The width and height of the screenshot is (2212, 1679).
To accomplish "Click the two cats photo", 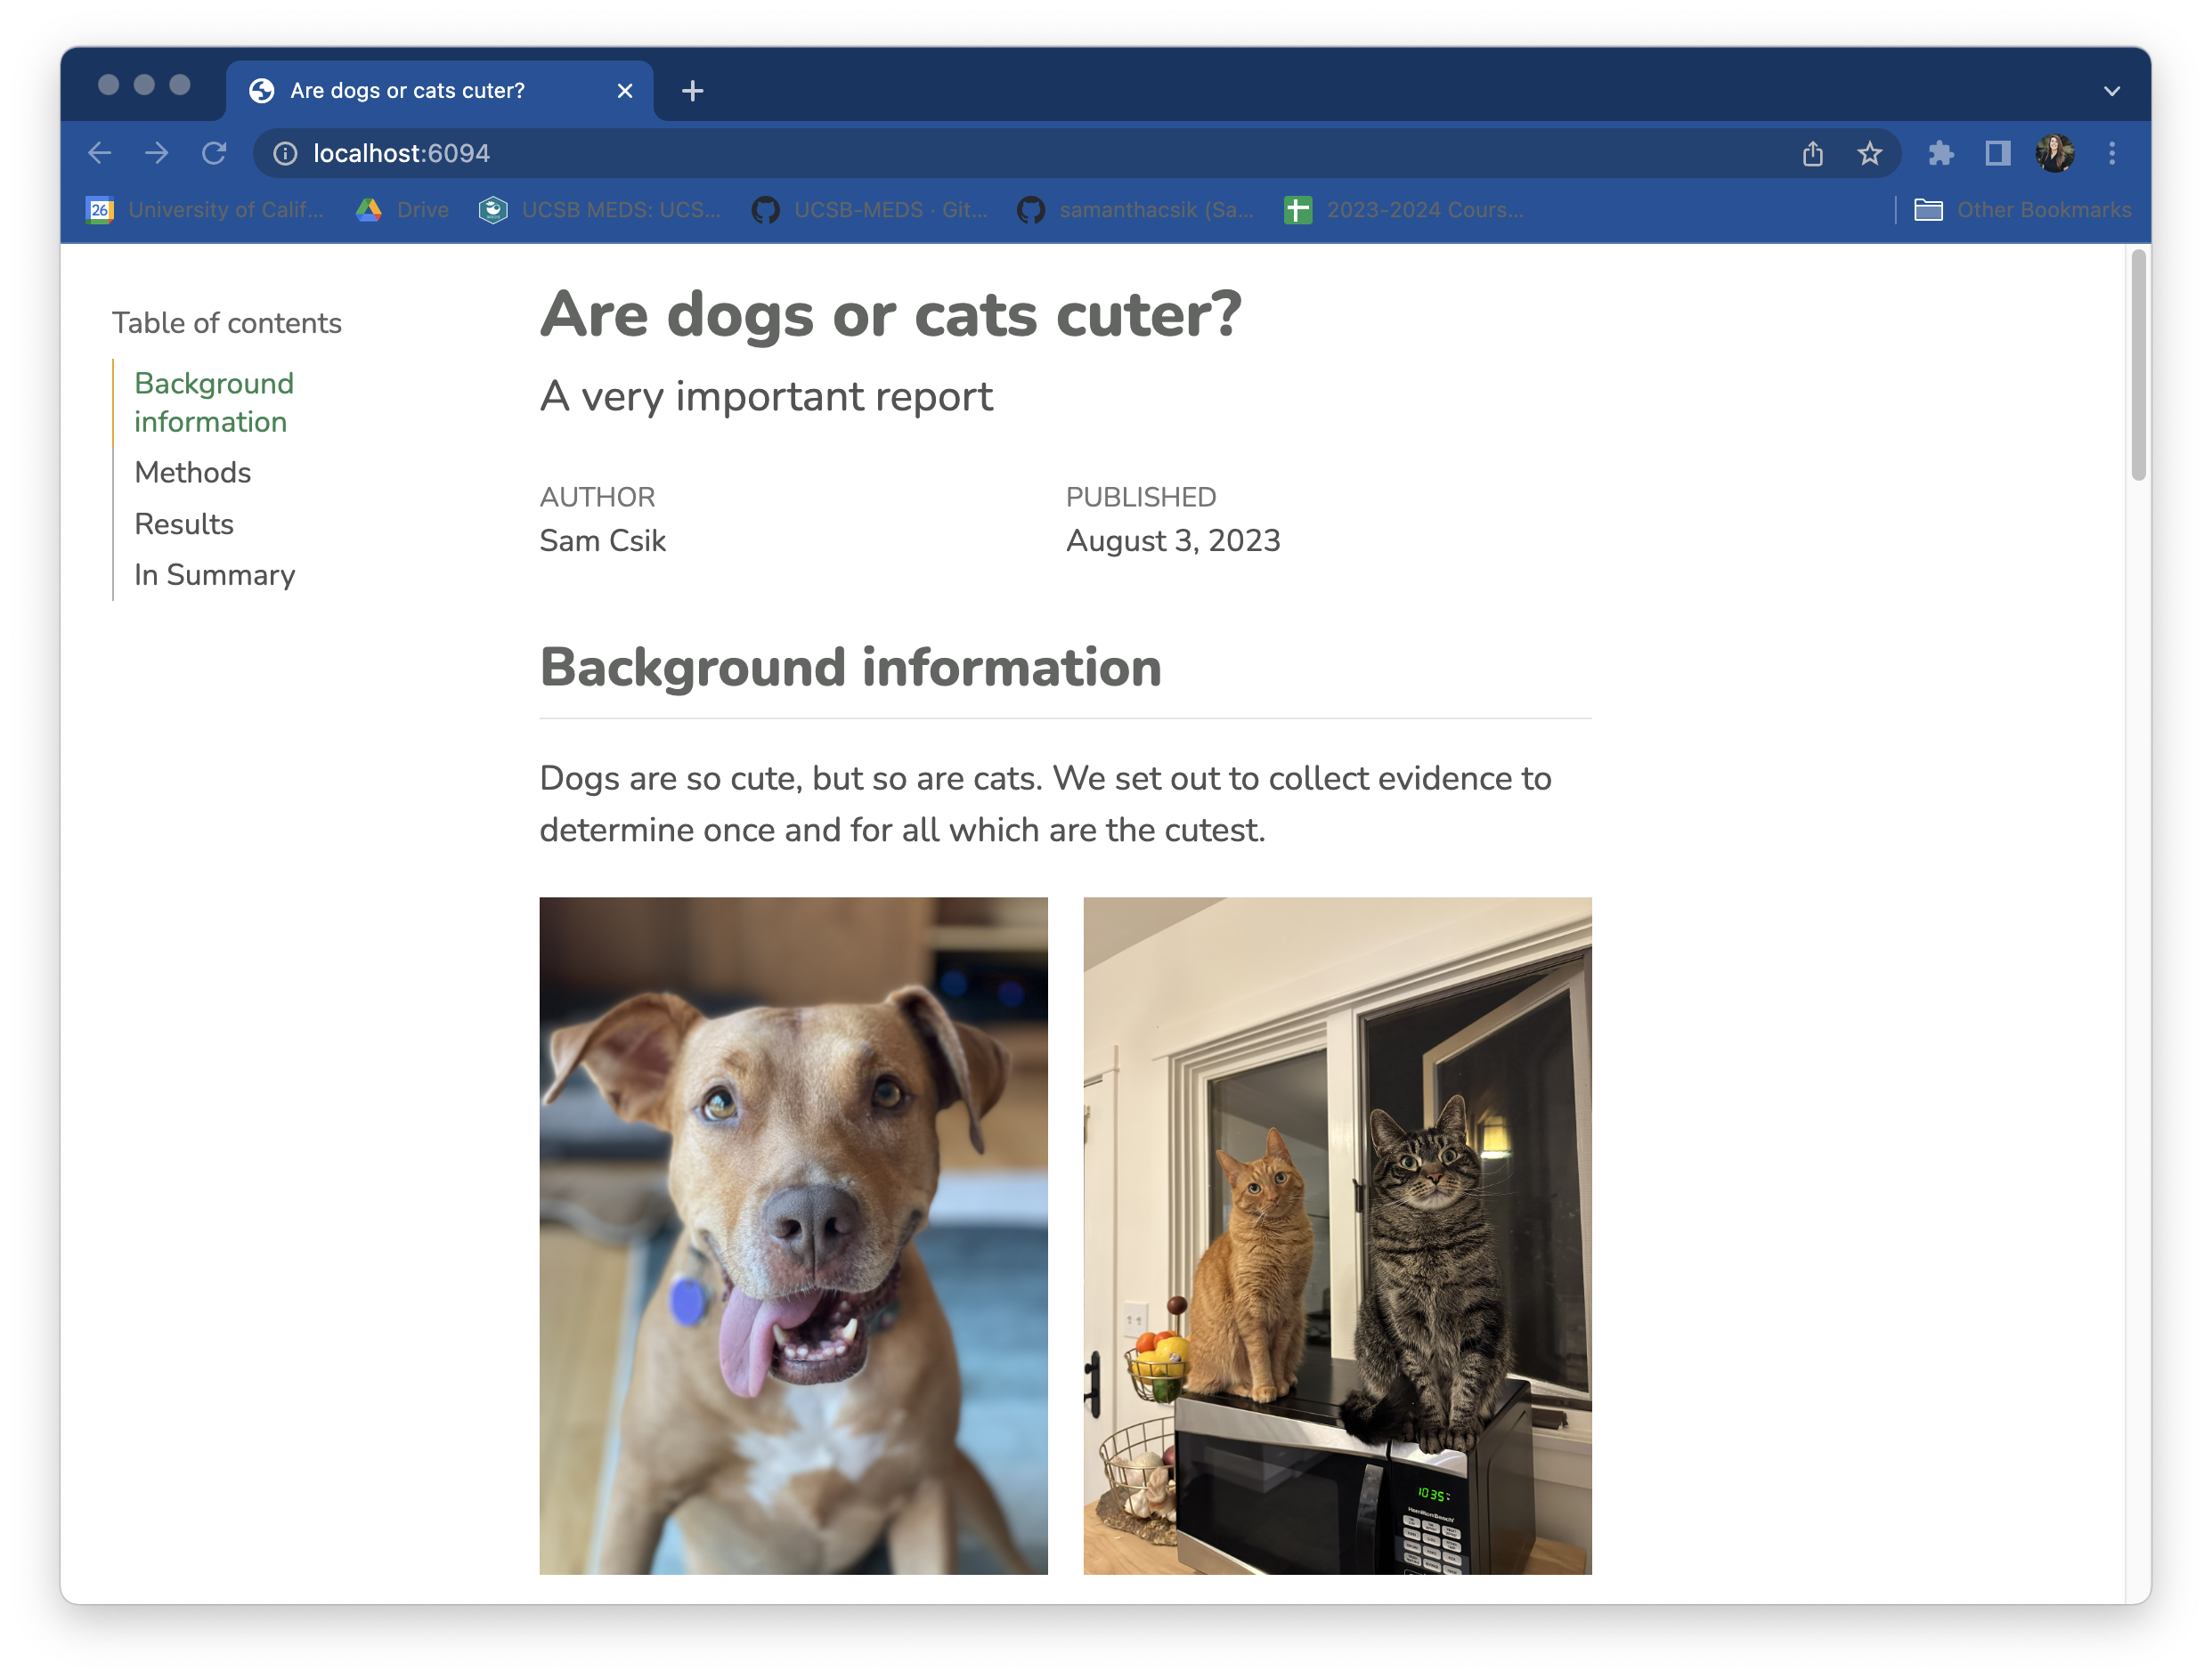I will tap(1337, 1235).
